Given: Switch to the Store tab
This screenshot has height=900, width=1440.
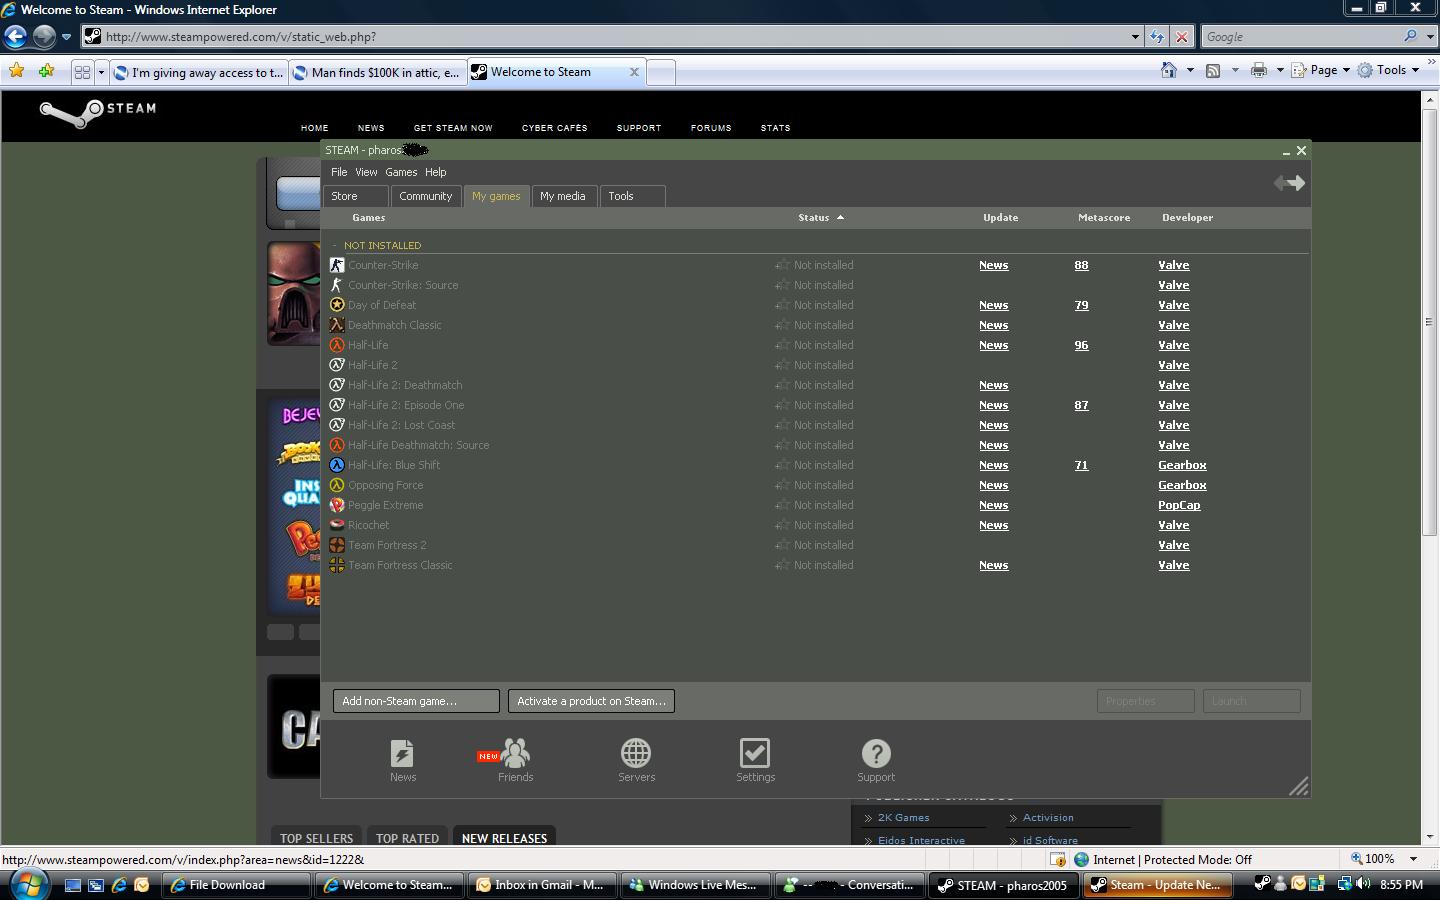Looking at the screenshot, I should click(355, 196).
